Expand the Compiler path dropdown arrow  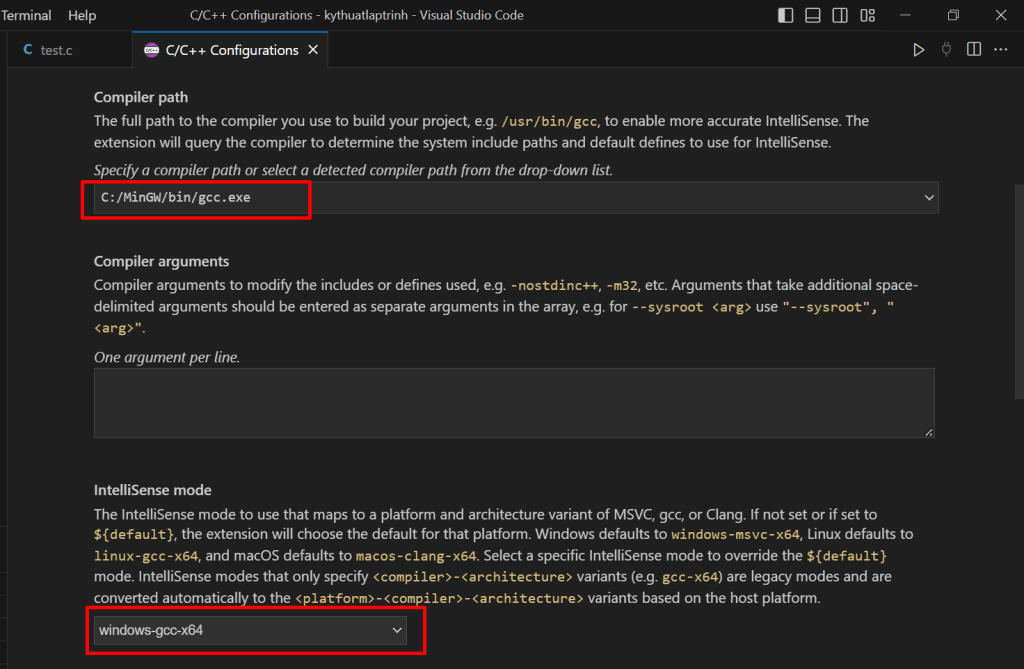929,198
